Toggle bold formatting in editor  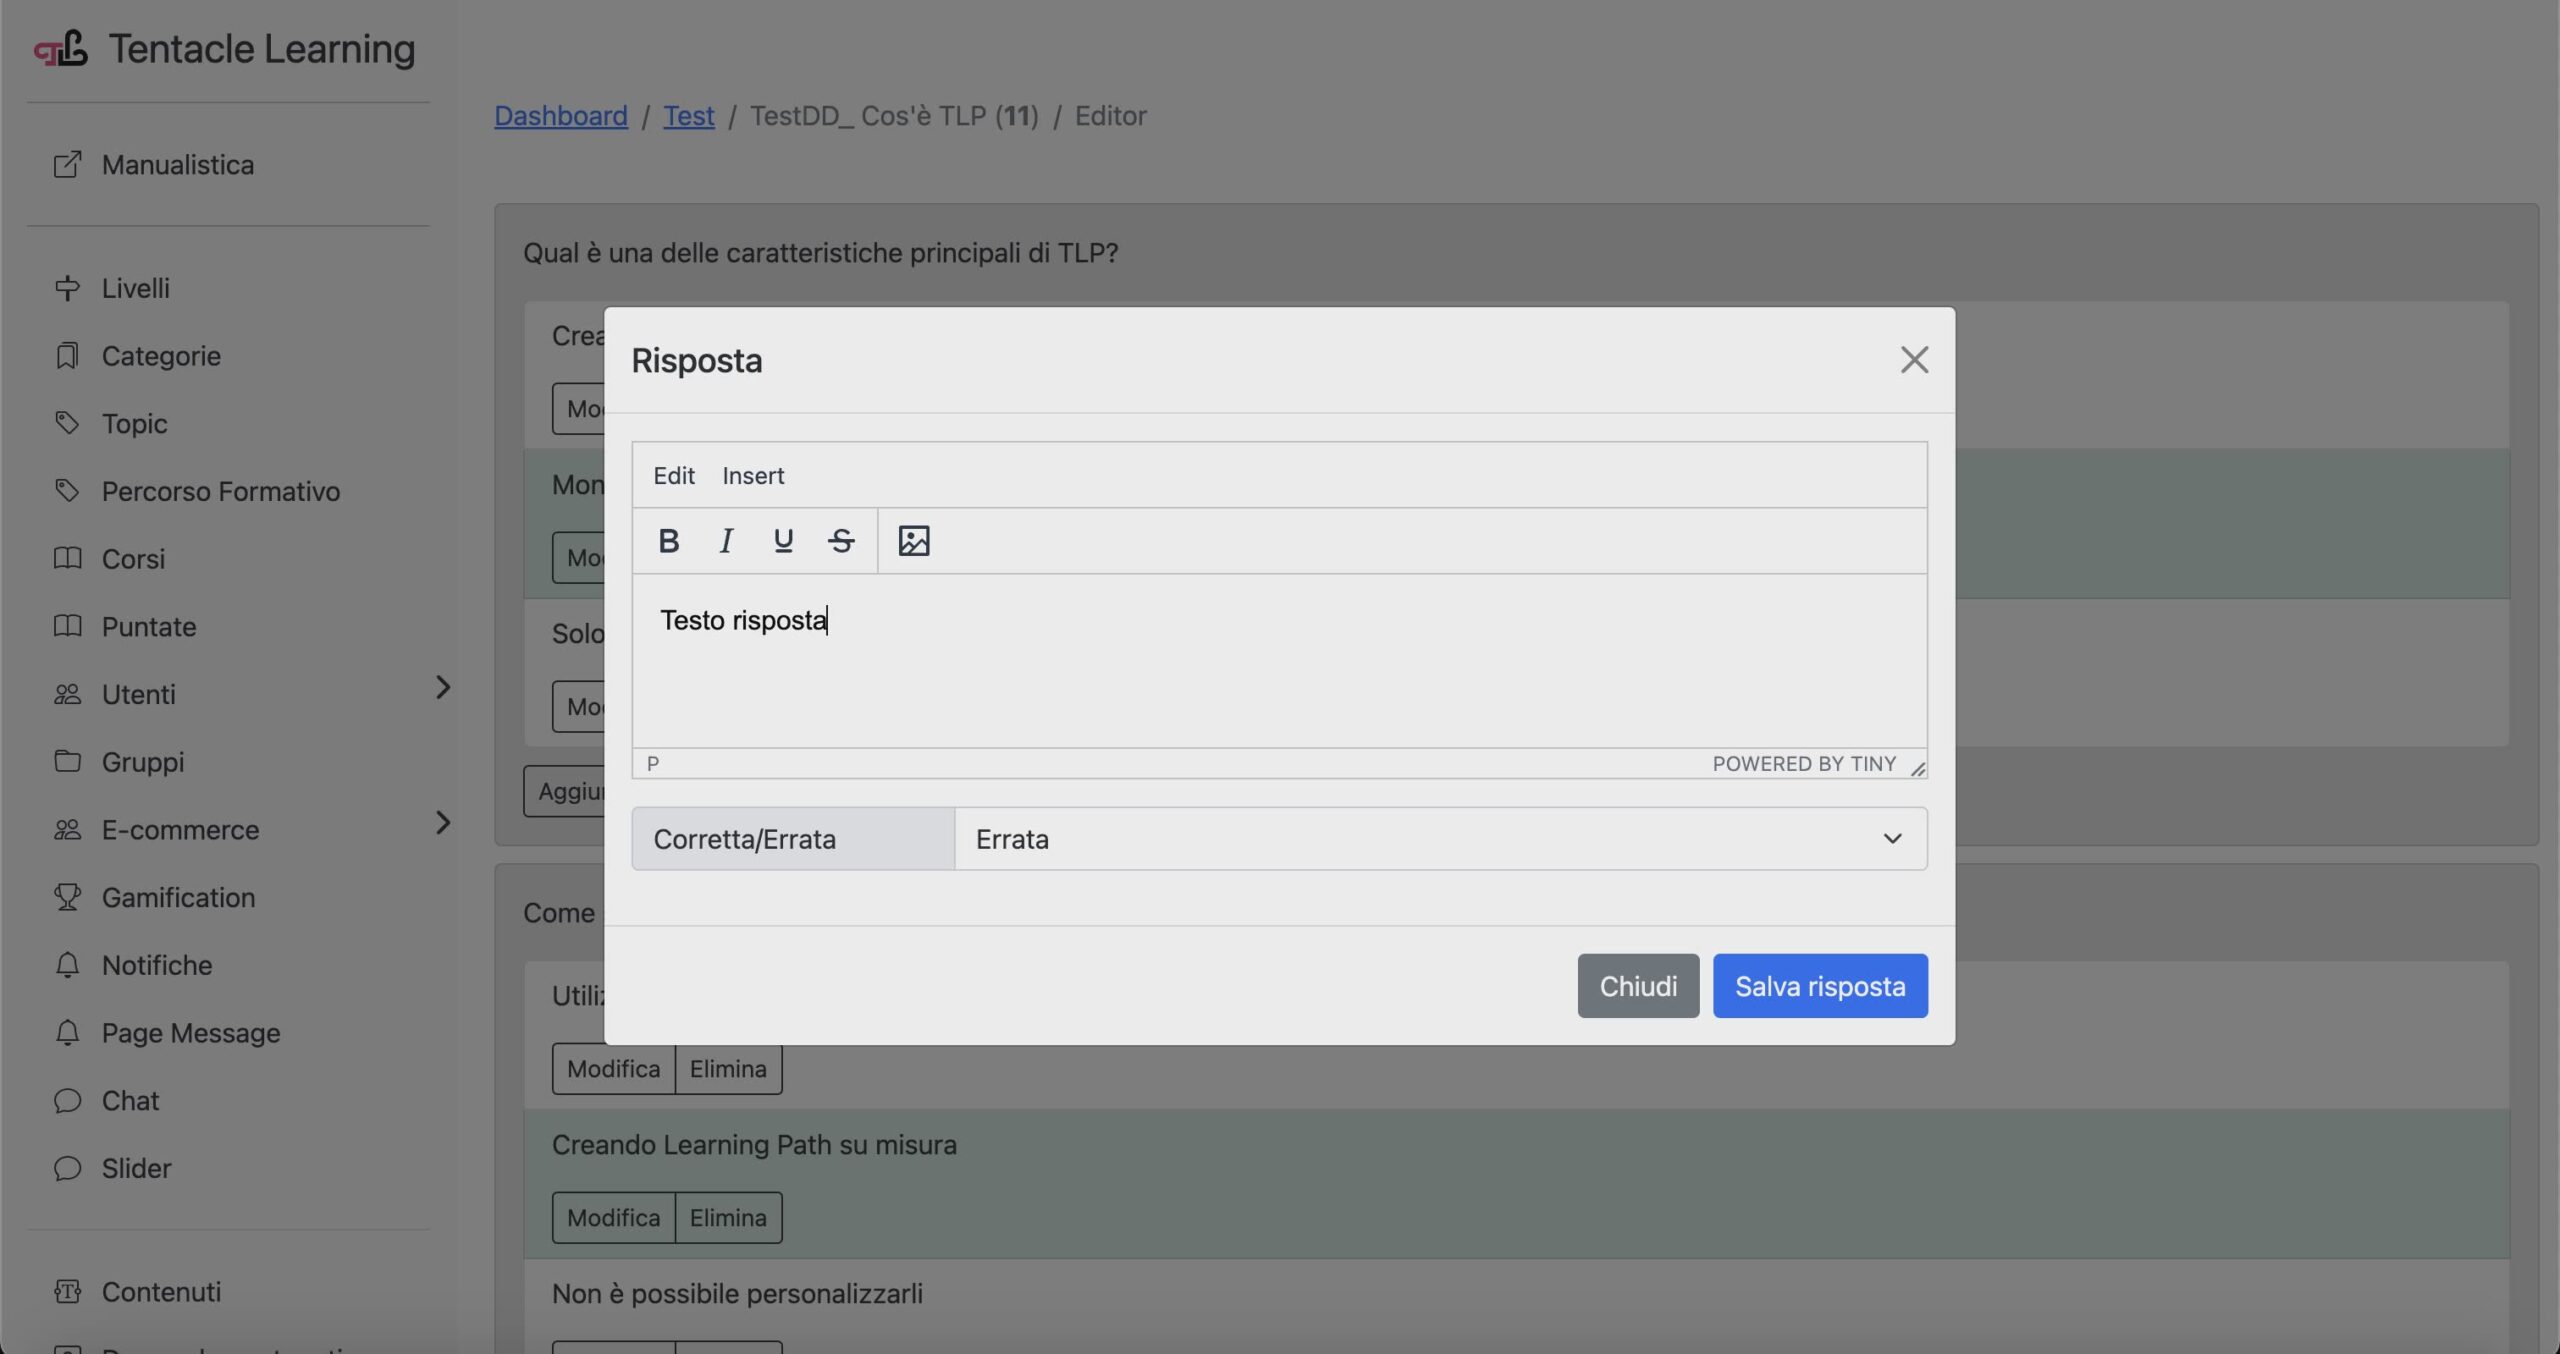(x=668, y=541)
